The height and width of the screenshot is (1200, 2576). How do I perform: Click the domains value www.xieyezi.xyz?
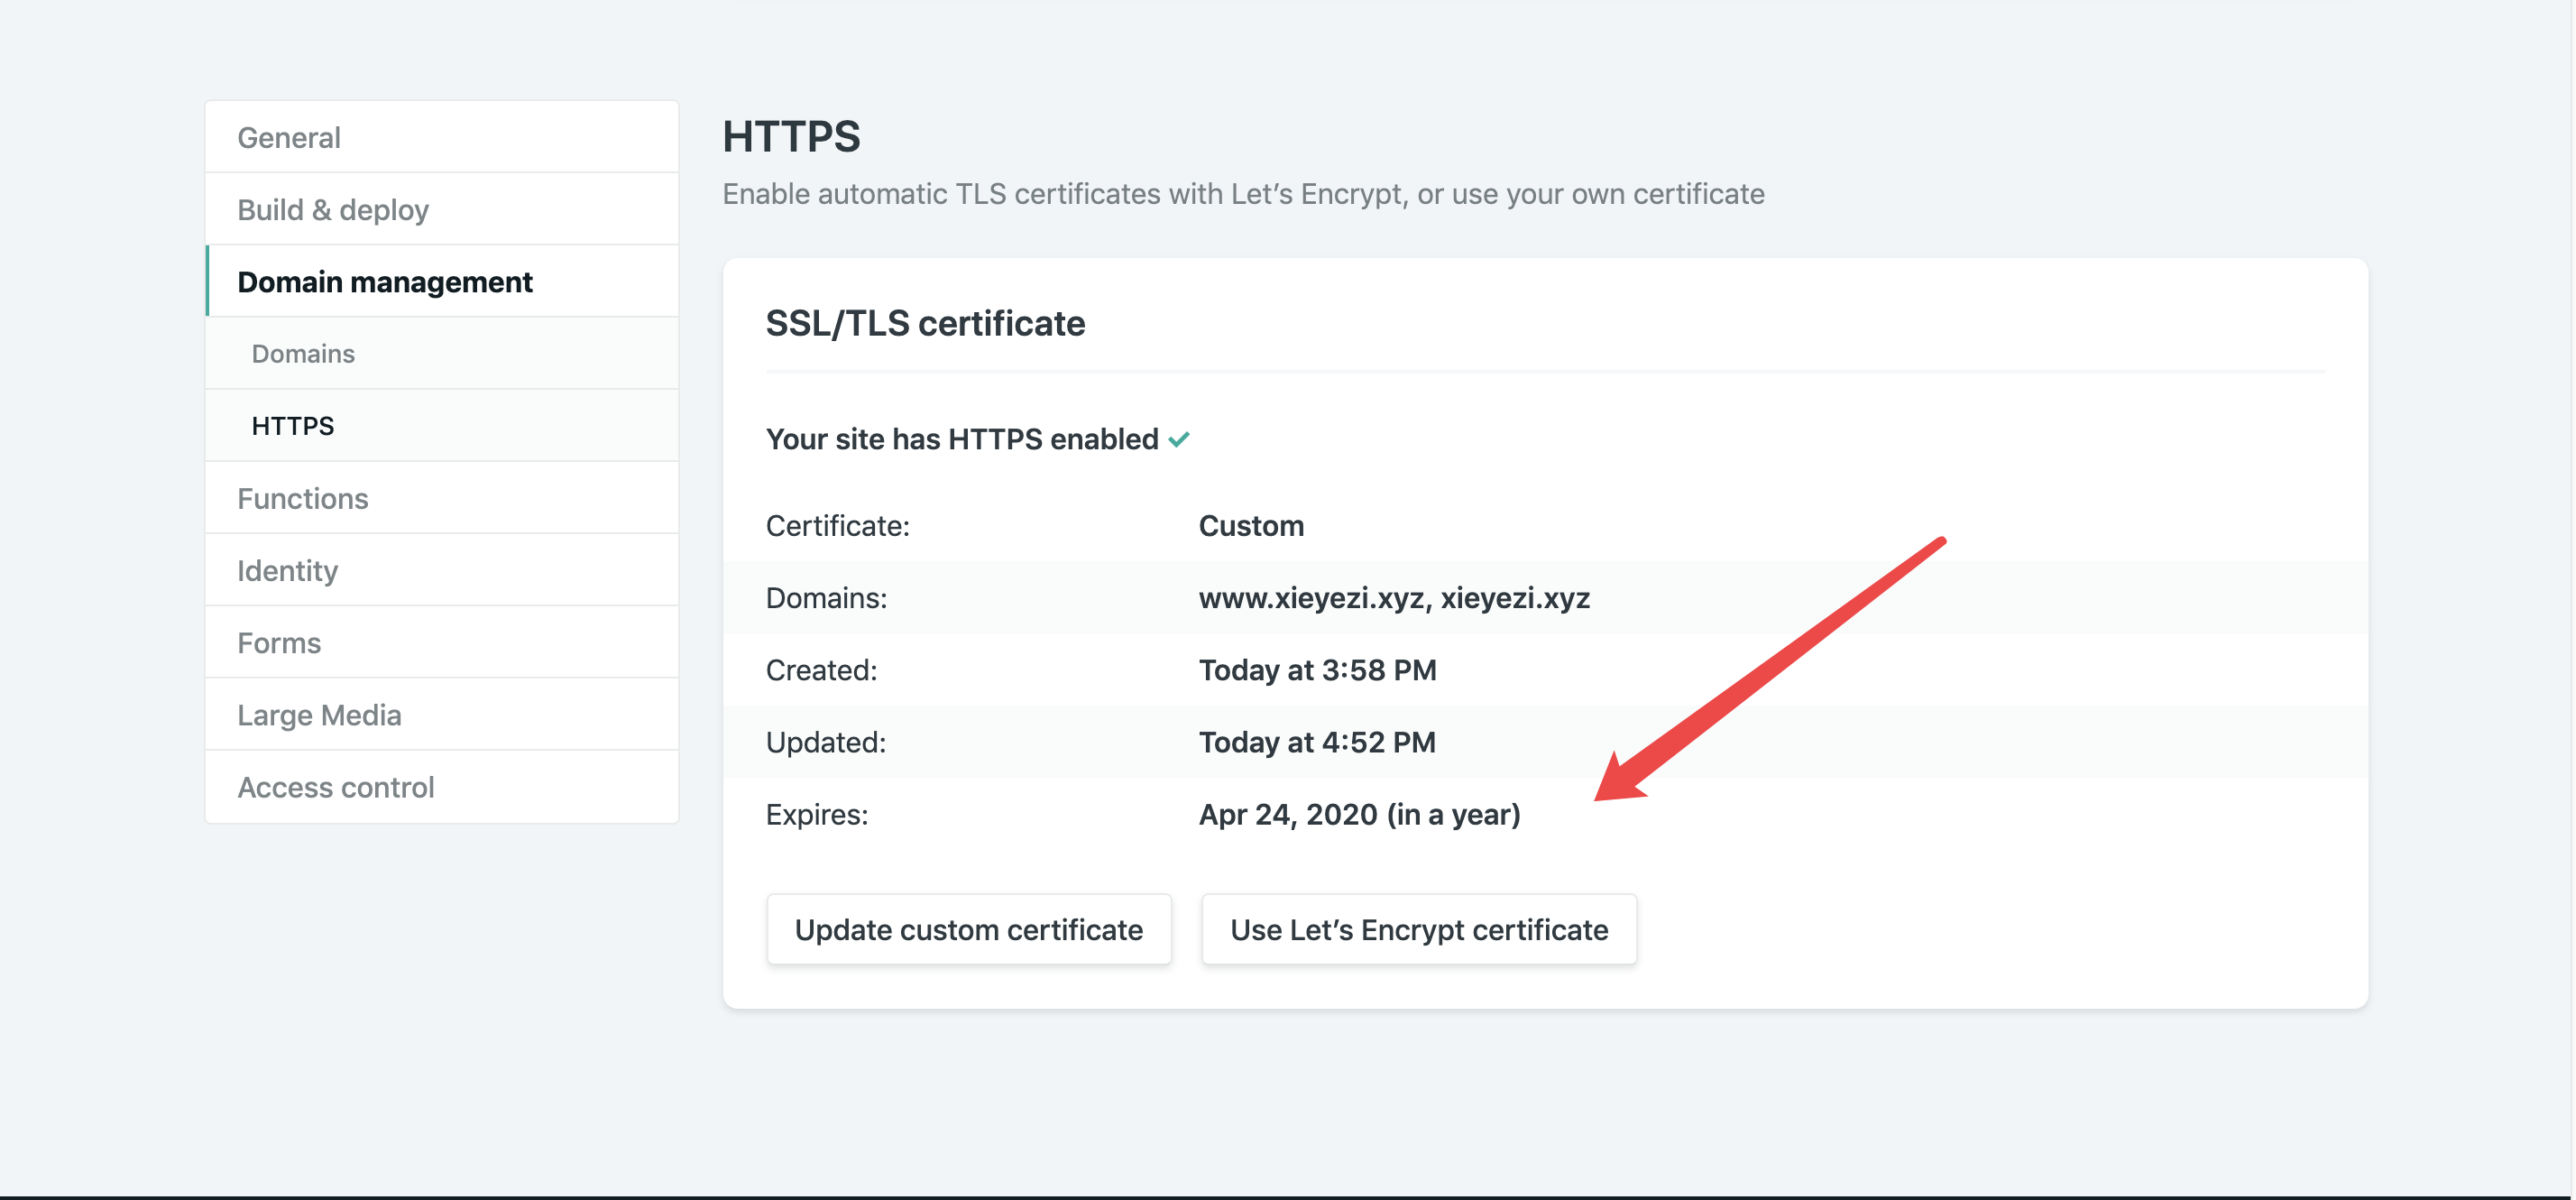1311,598
